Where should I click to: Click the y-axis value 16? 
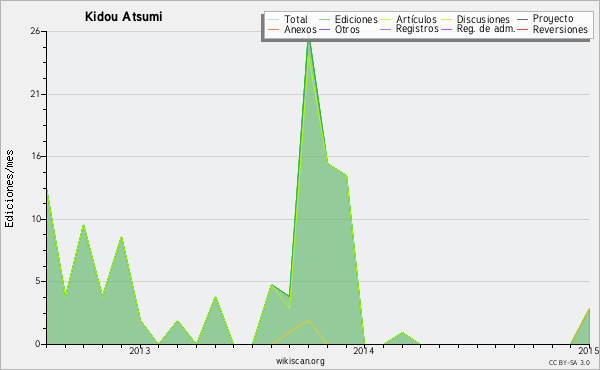pyautogui.click(x=35, y=156)
